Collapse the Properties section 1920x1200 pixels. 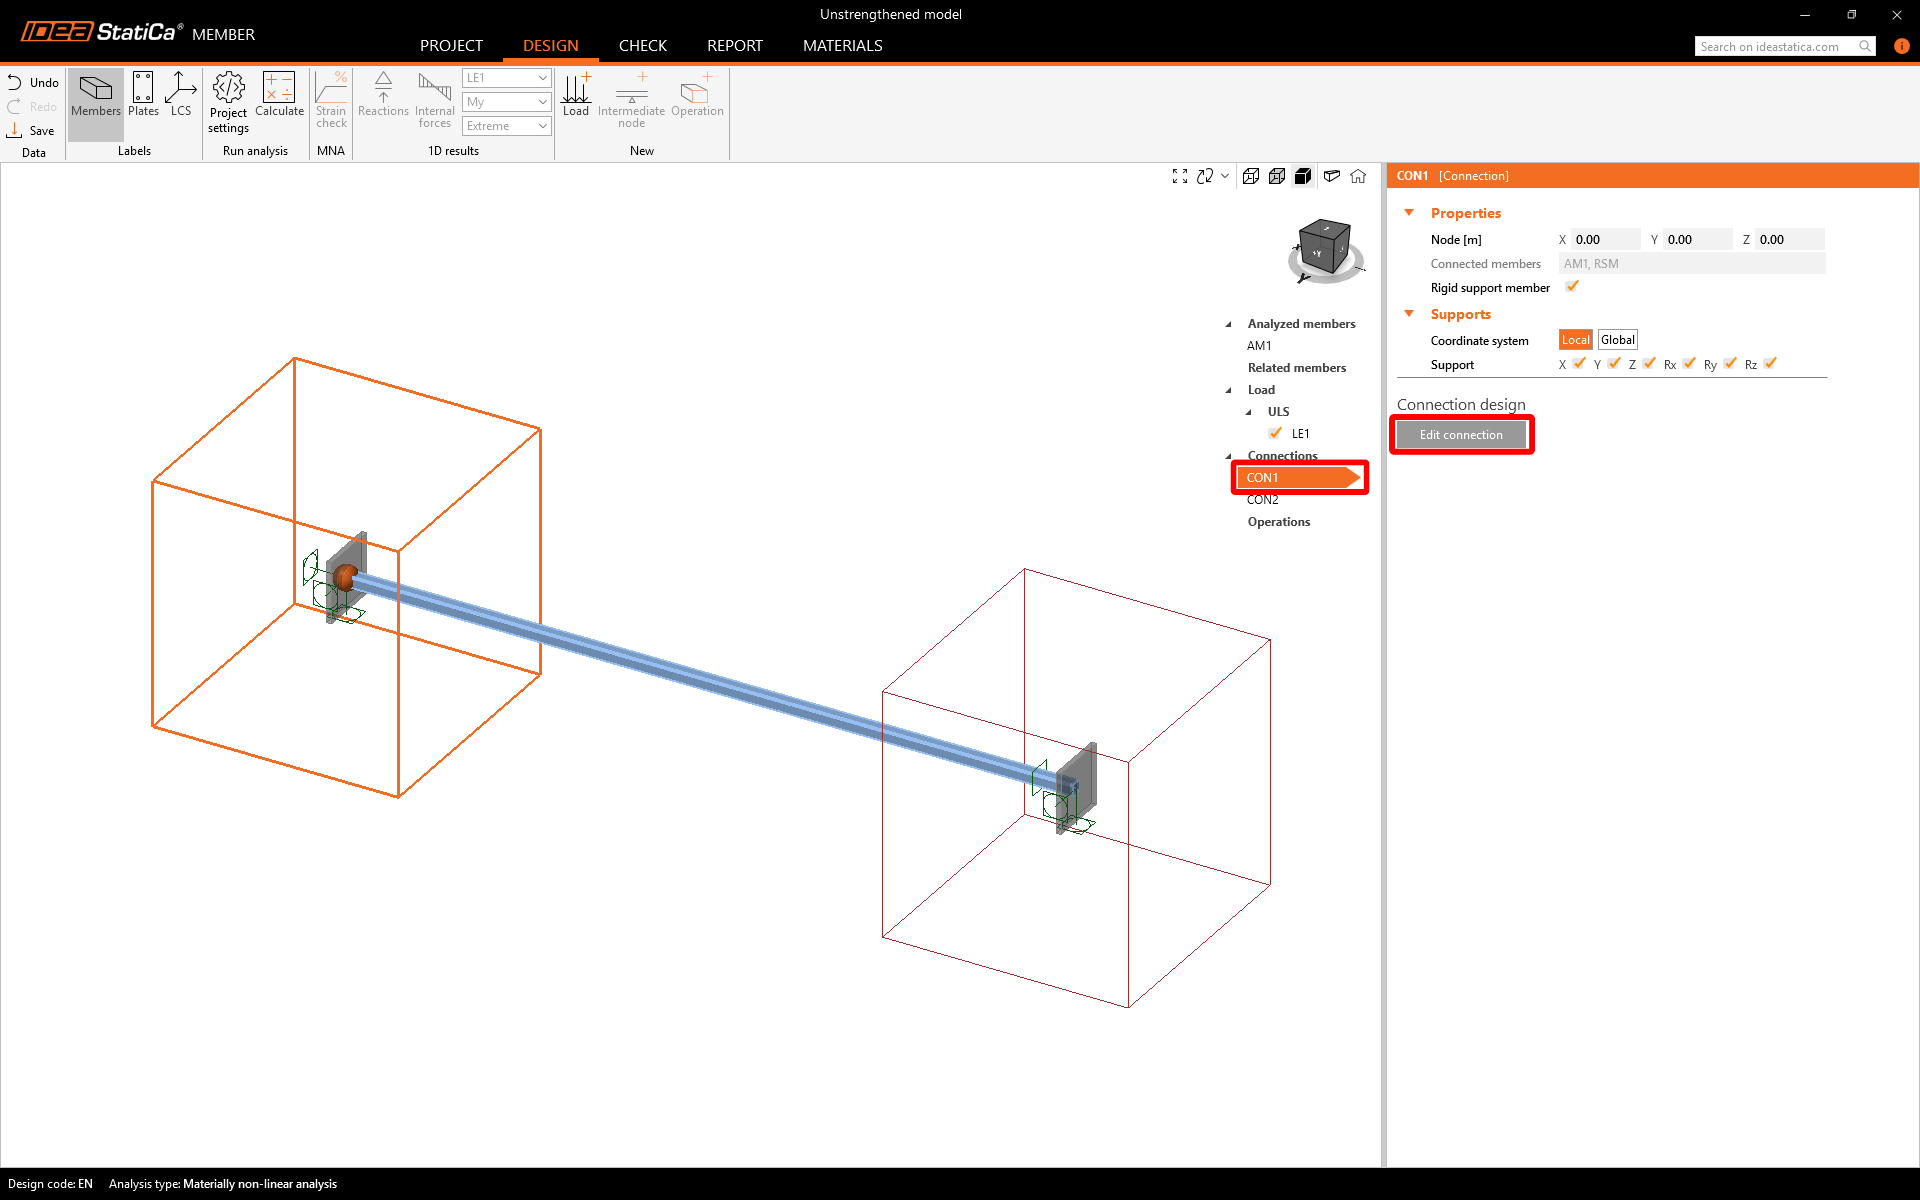[x=1409, y=213]
